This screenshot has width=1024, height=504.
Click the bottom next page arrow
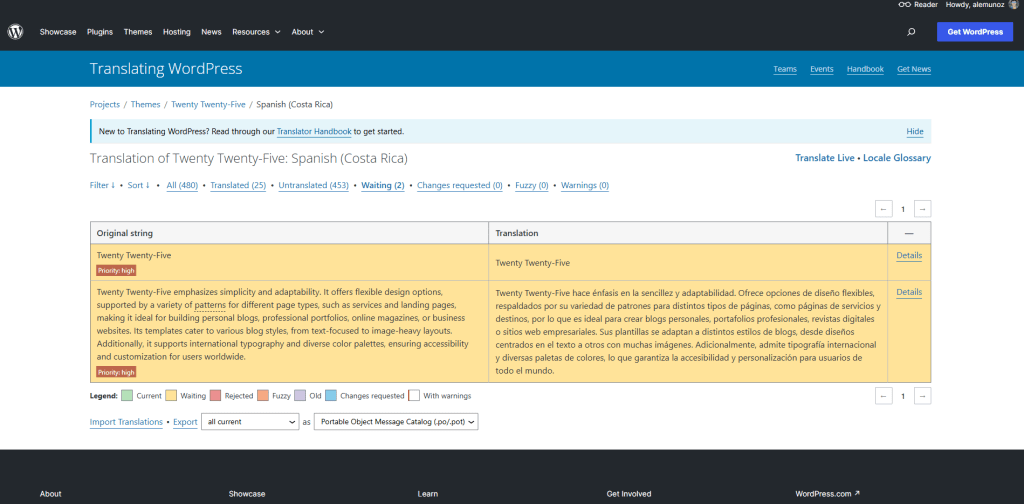pyautogui.click(x=923, y=396)
